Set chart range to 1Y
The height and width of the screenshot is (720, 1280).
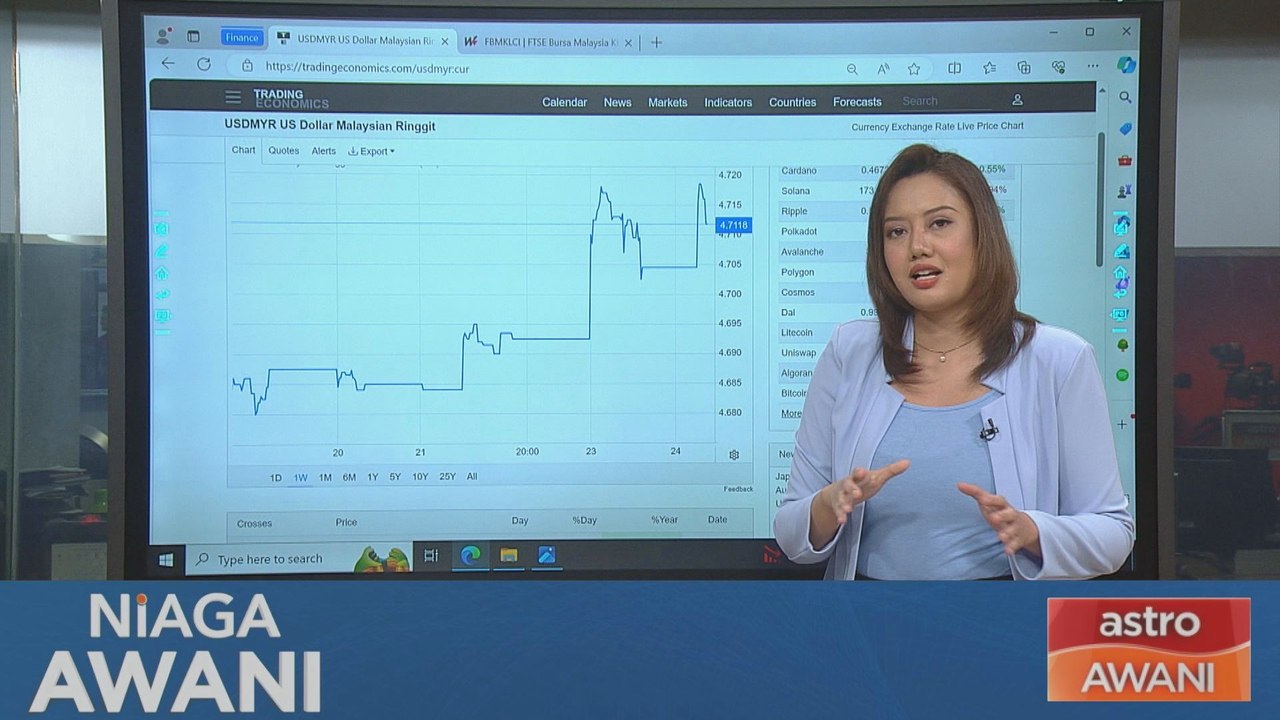point(372,477)
